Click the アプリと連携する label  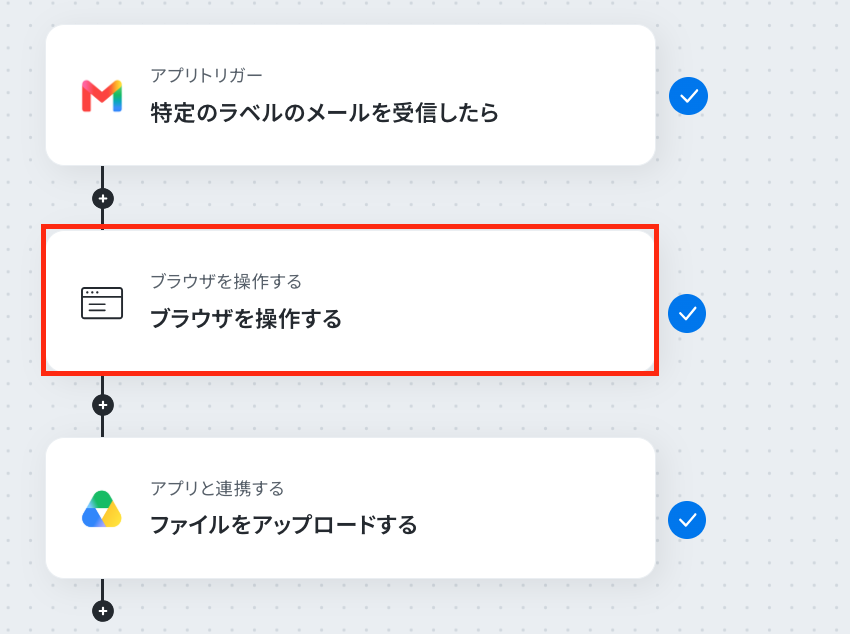[x=217, y=488]
